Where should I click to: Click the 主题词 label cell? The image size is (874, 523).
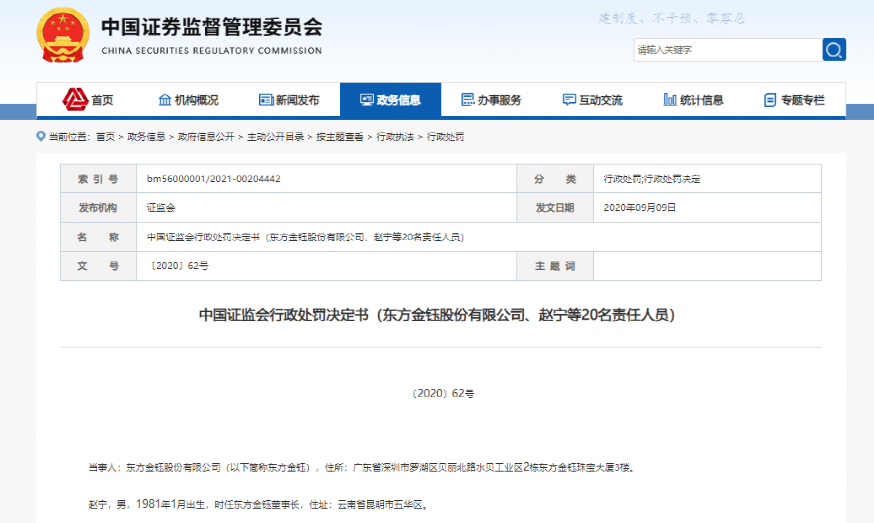coord(555,266)
